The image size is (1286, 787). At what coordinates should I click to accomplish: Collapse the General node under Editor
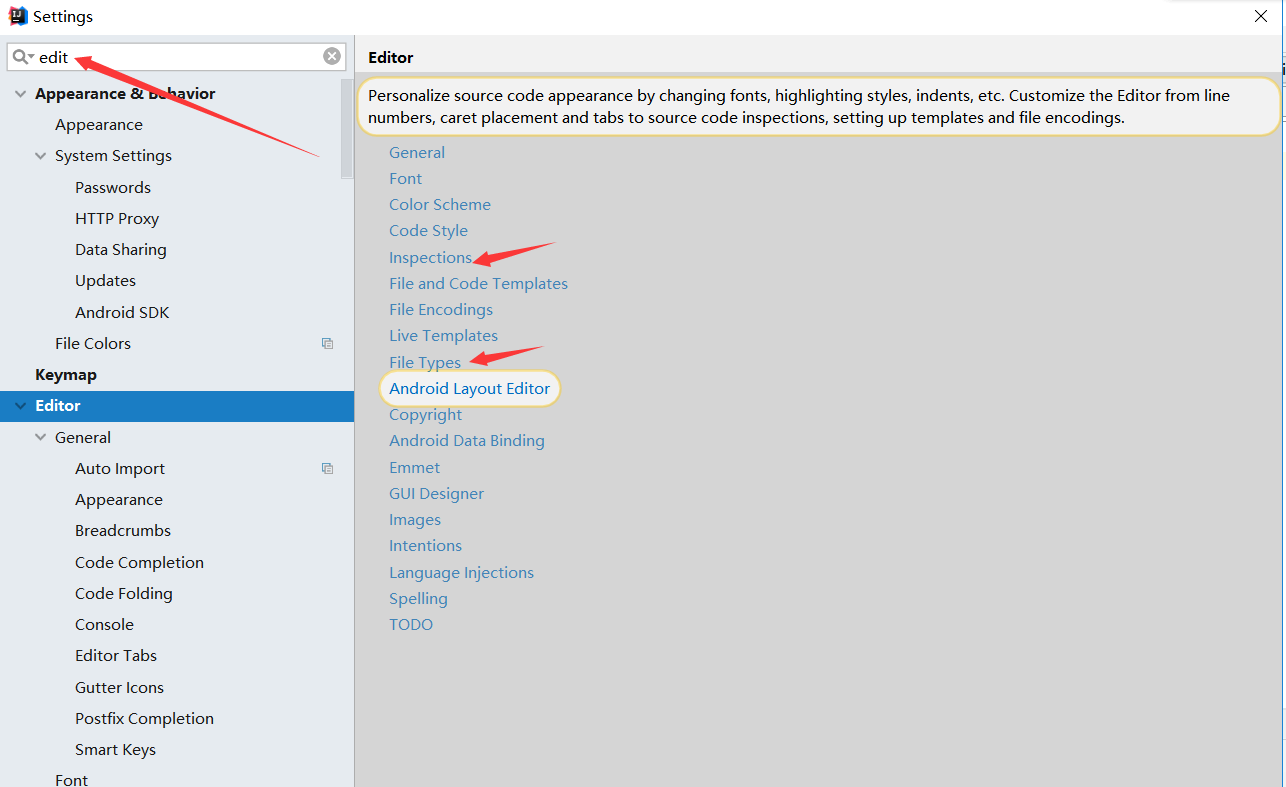click(41, 438)
